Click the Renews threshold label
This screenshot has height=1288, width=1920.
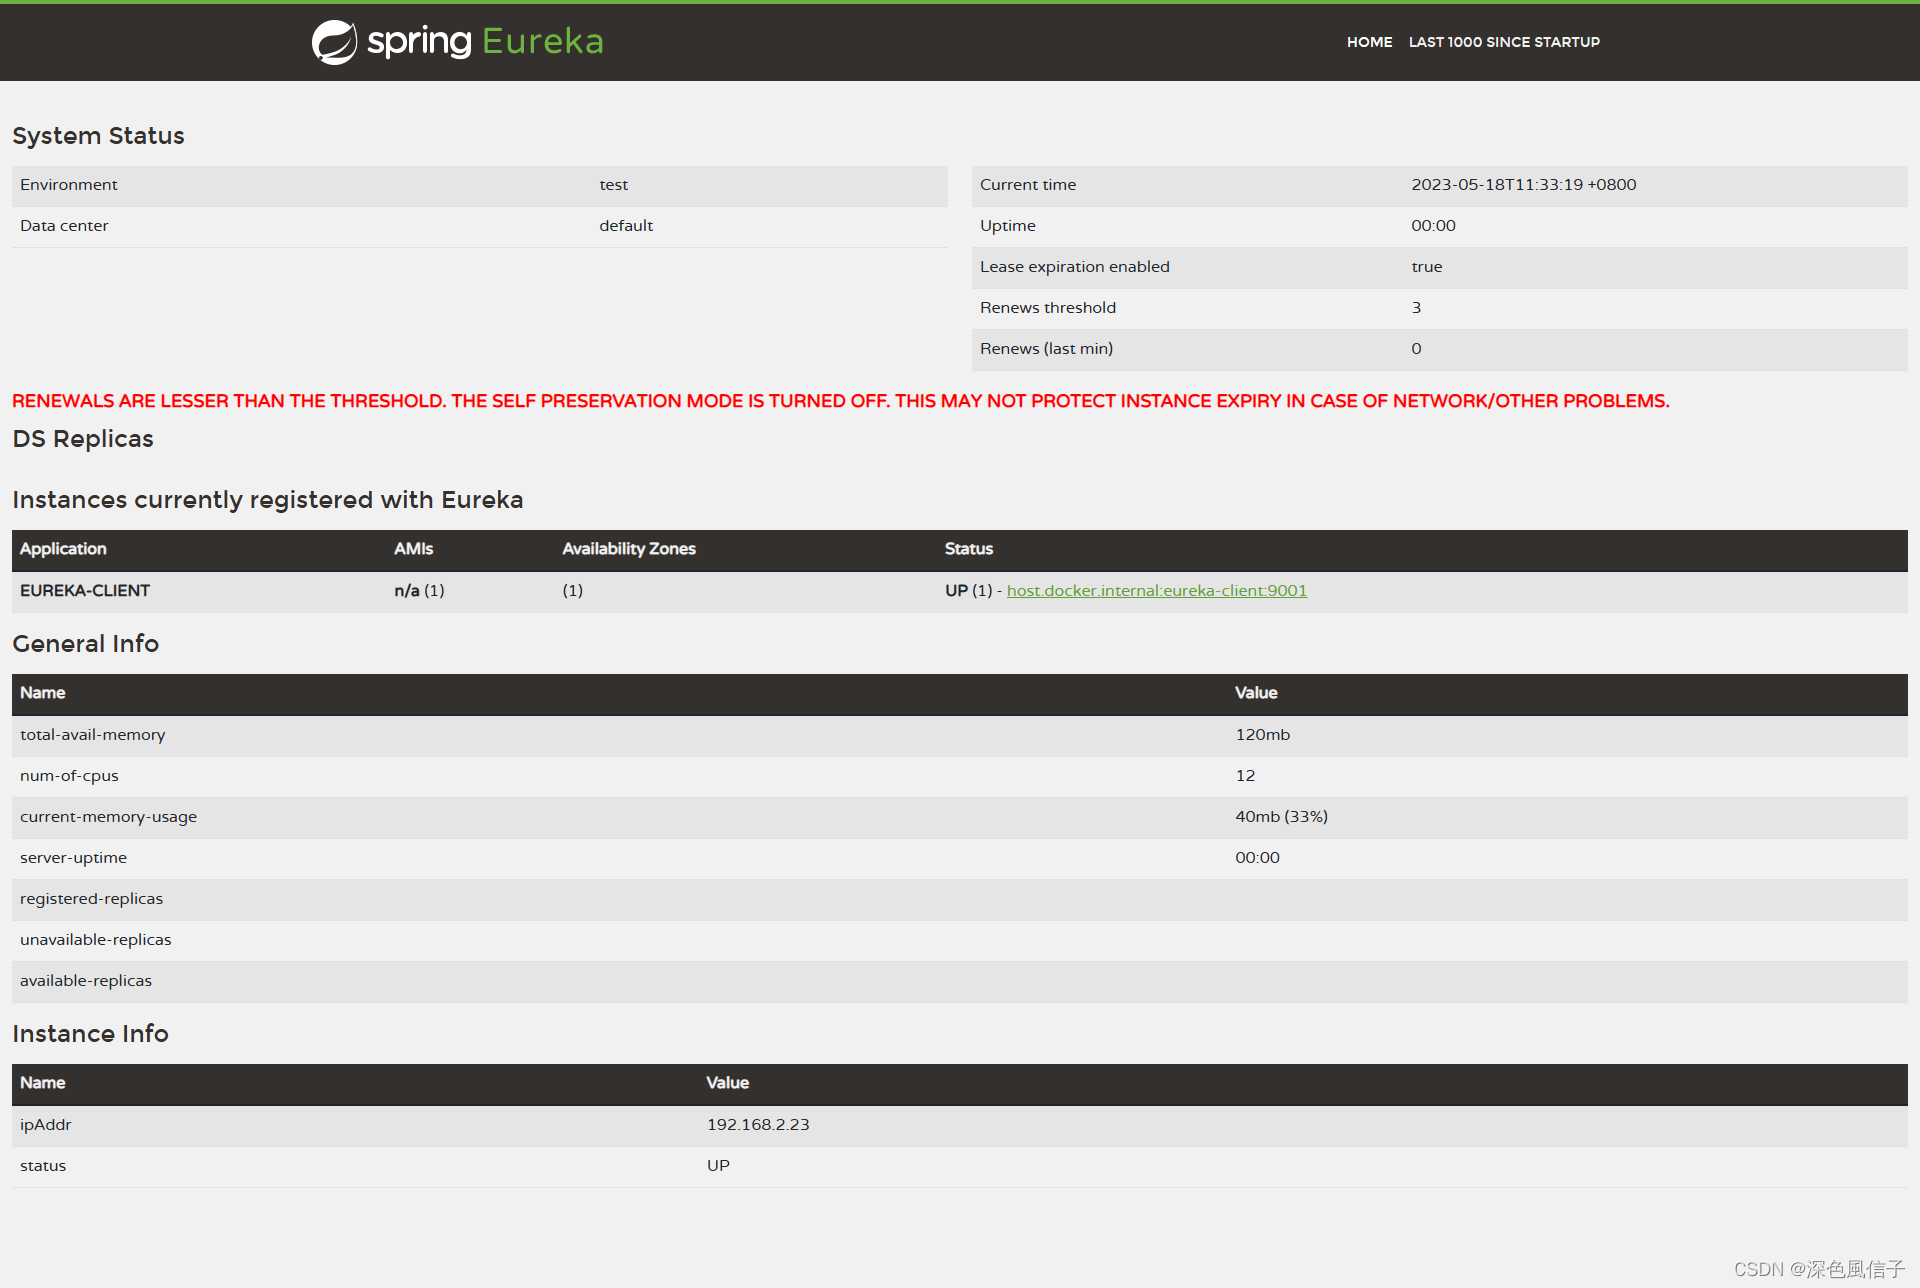(x=1047, y=308)
